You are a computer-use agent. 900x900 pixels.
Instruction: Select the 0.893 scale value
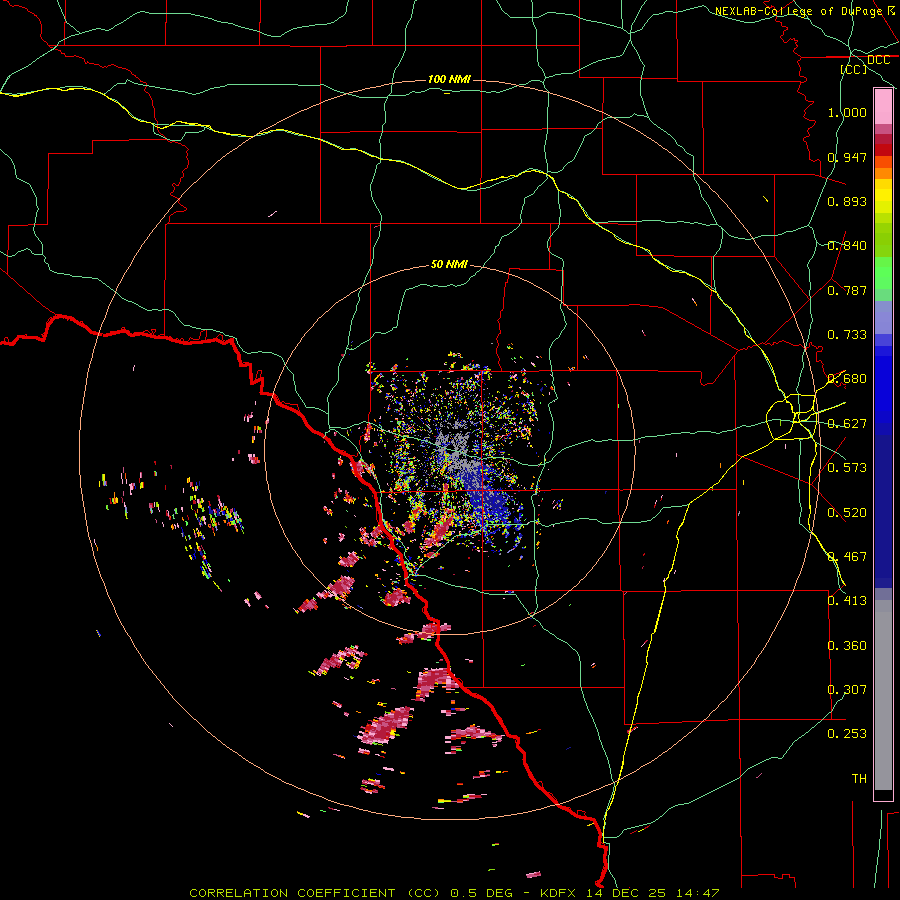pyautogui.click(x=847, y=201)
